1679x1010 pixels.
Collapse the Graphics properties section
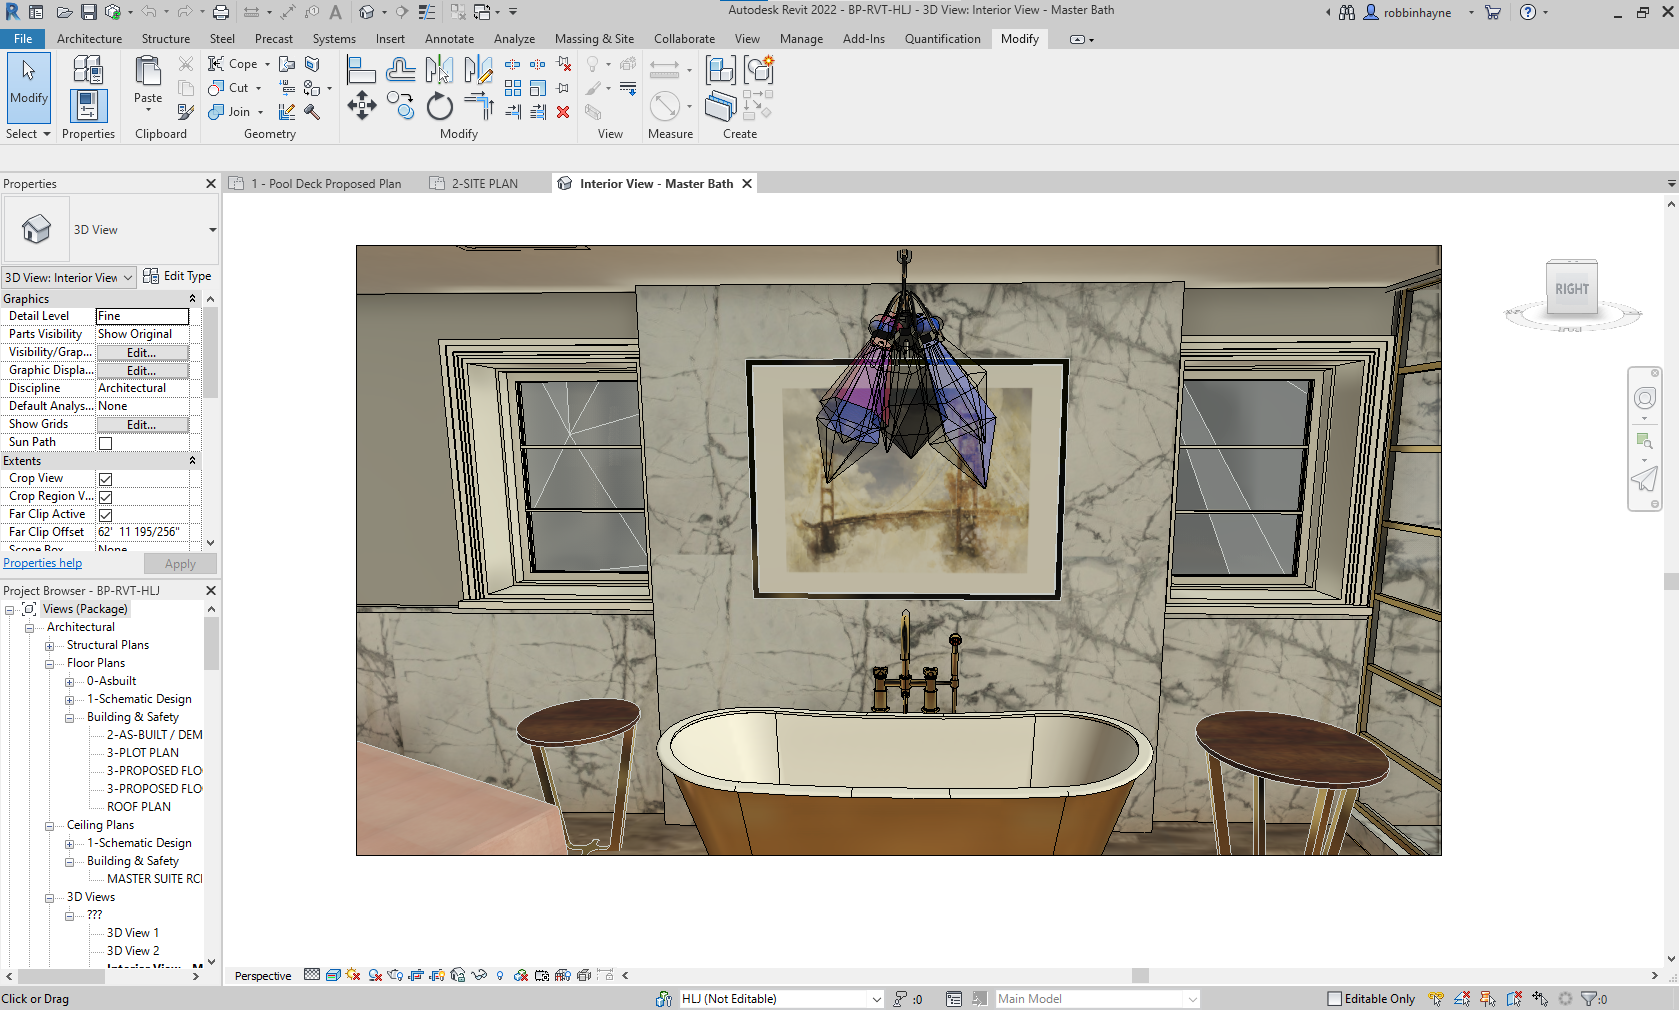[x=193, y=299]
